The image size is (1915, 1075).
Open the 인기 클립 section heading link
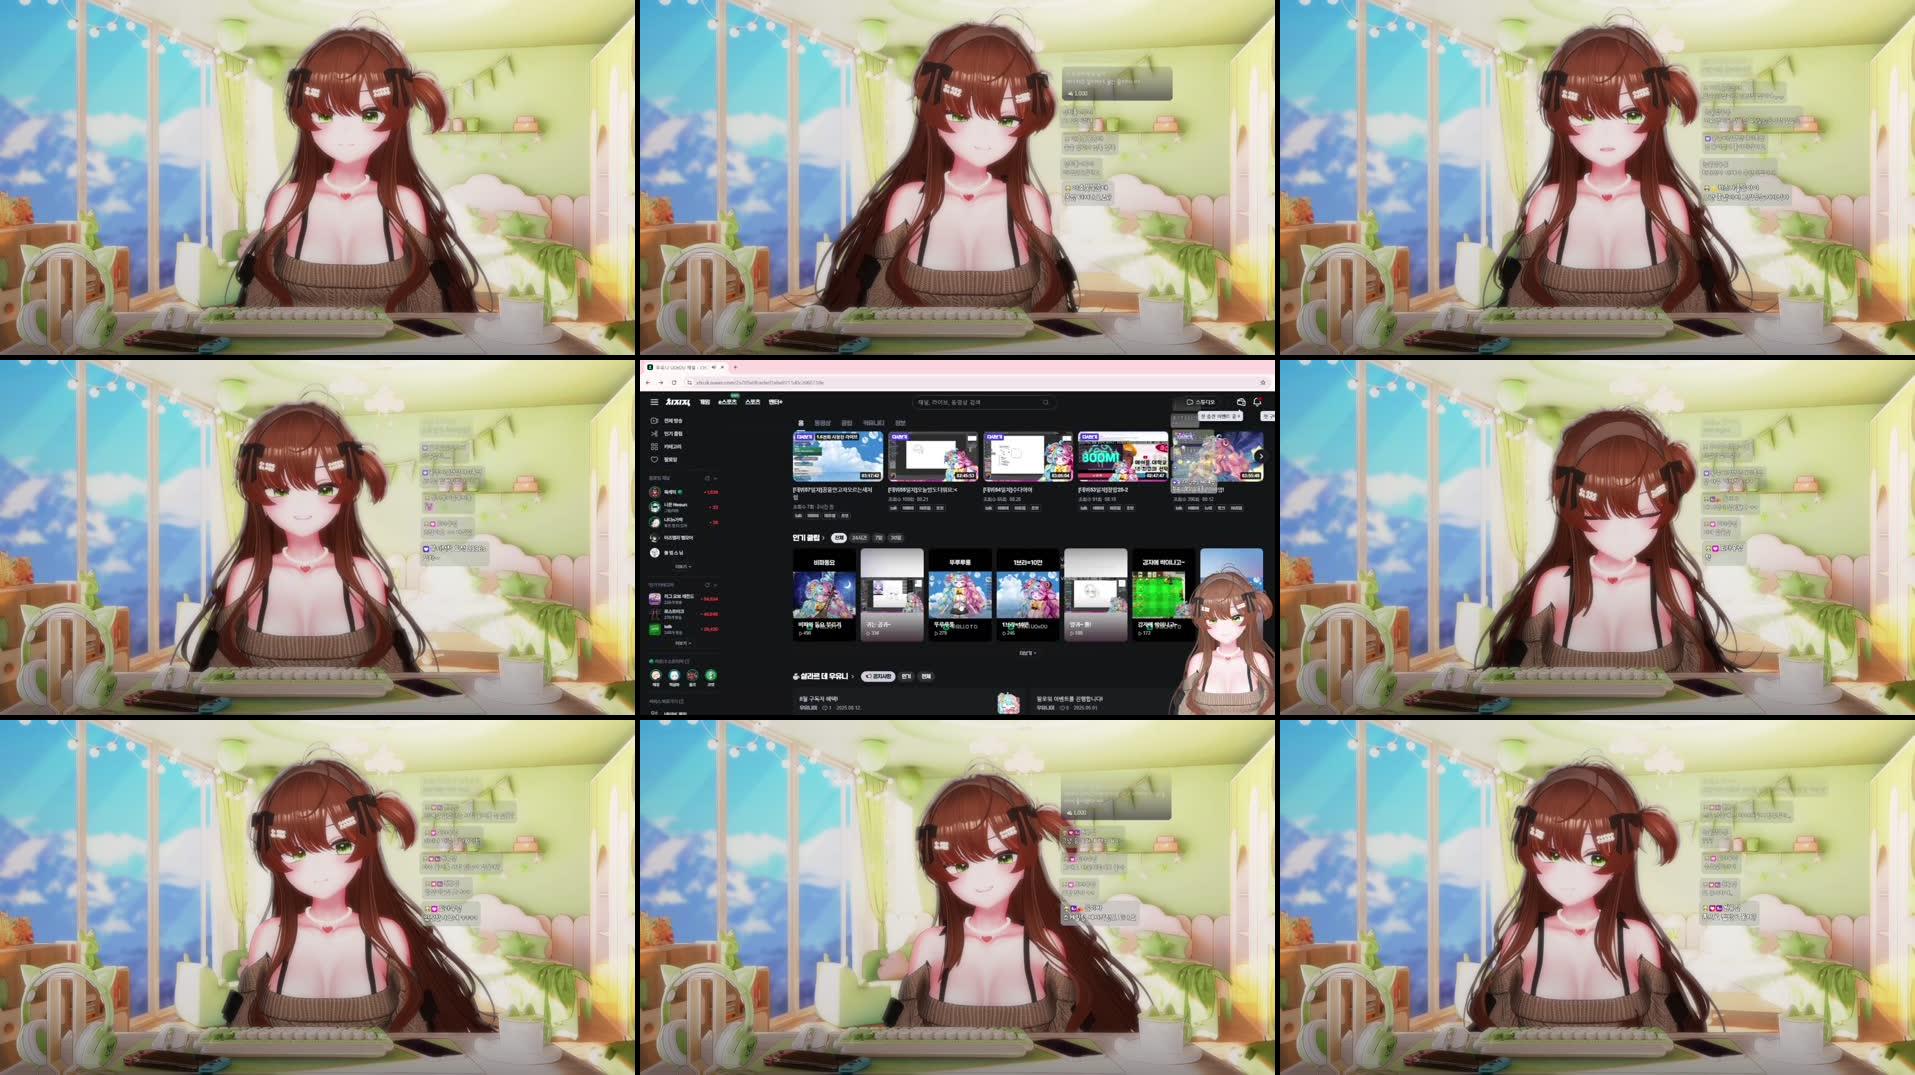click(x=807, y=538)
